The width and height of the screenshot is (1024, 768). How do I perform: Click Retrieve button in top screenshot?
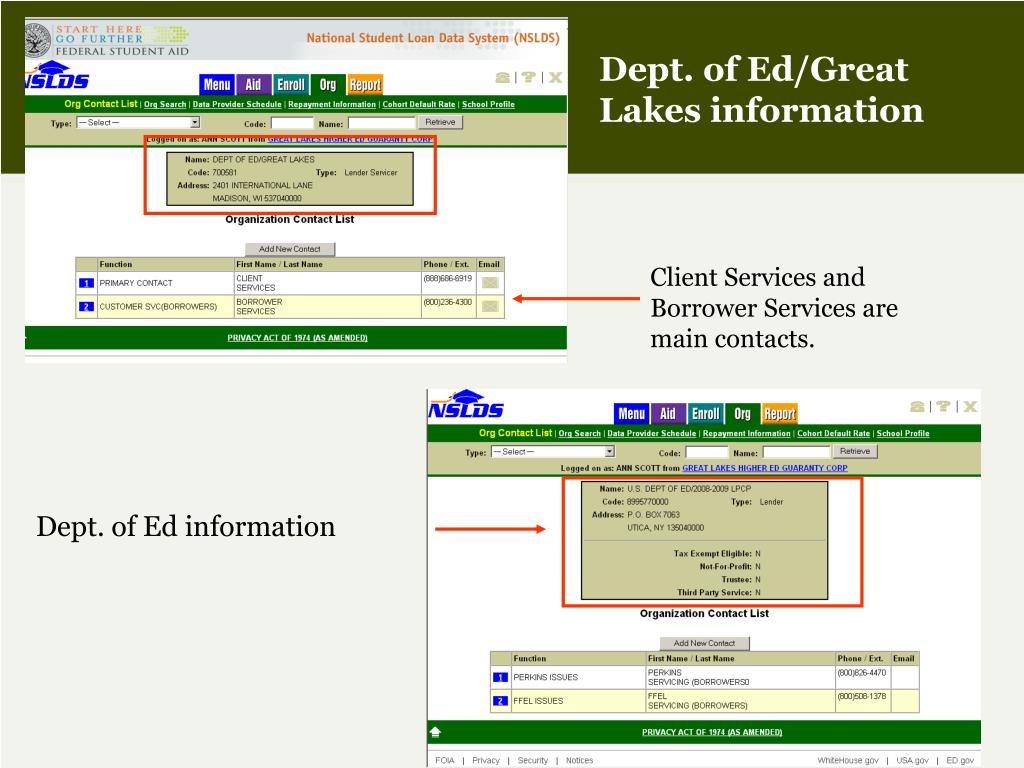[x=440, y=122]
